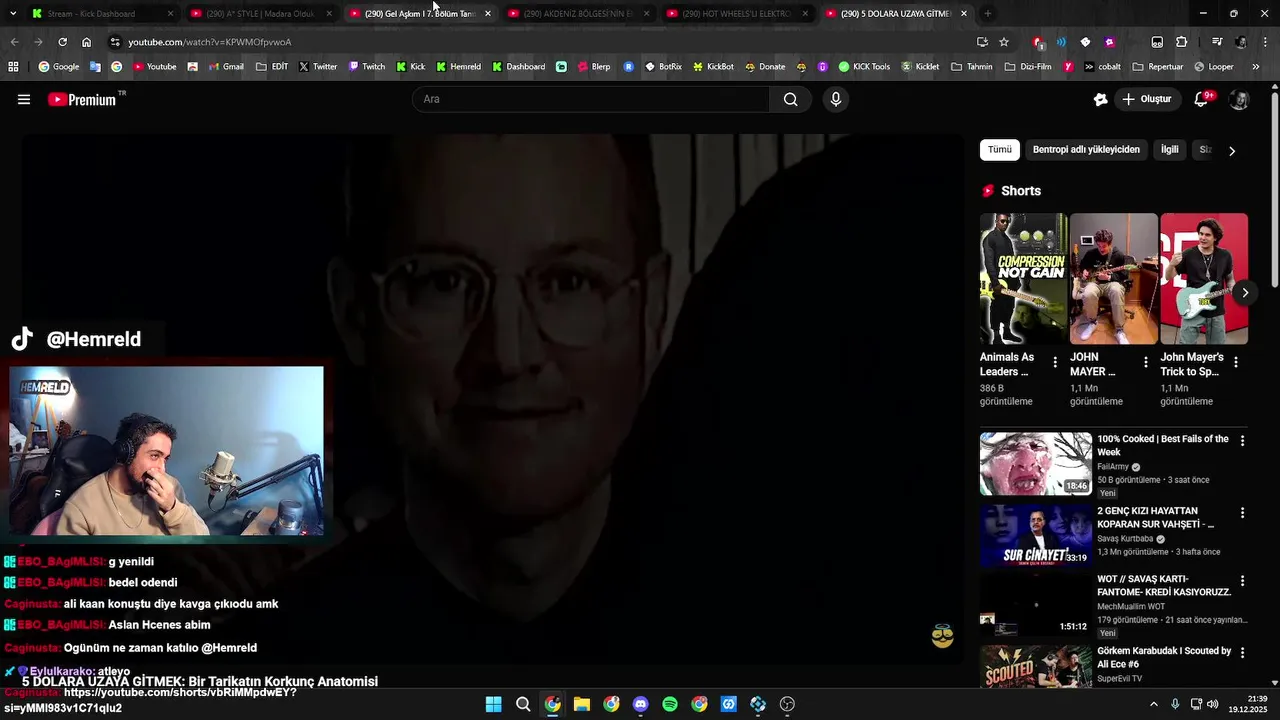1280x720 pixels.
Task: Open 100% Cooked Best Fails video title
Action: 1162,445
